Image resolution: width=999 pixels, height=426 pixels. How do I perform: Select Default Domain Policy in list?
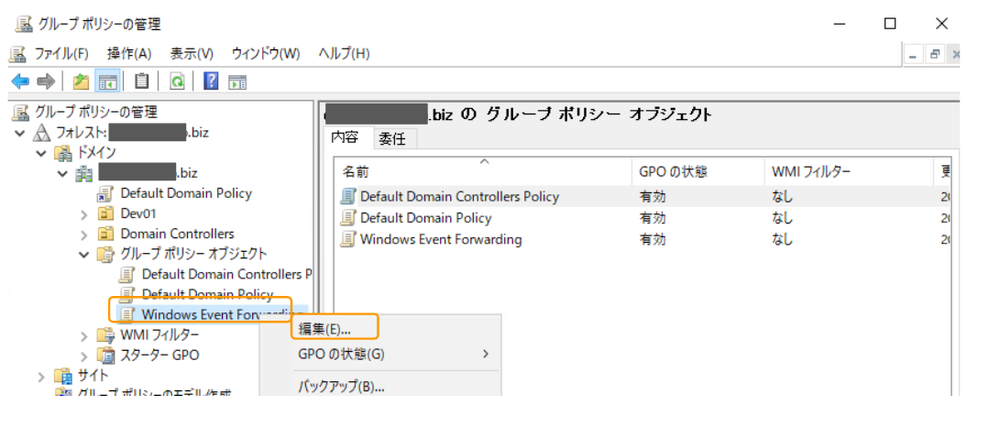[426, 218]
